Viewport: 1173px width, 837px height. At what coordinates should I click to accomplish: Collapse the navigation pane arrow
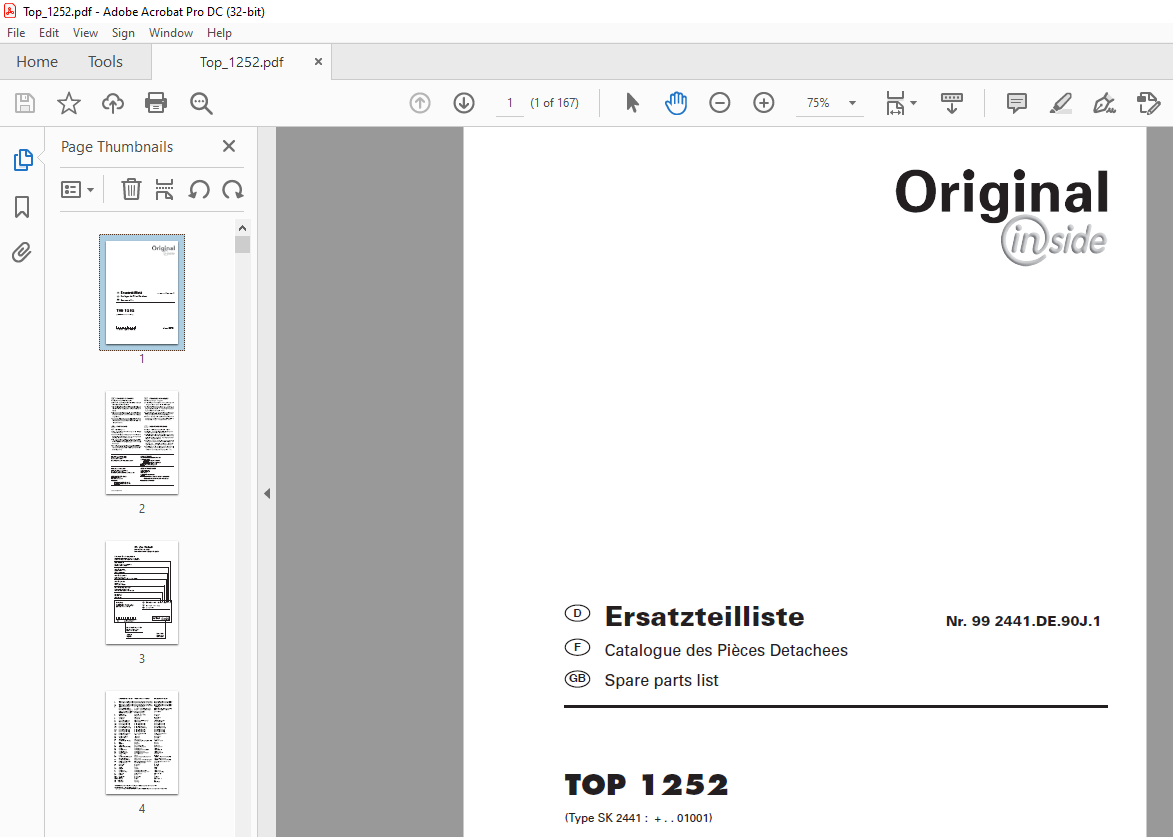pos(267,494)
